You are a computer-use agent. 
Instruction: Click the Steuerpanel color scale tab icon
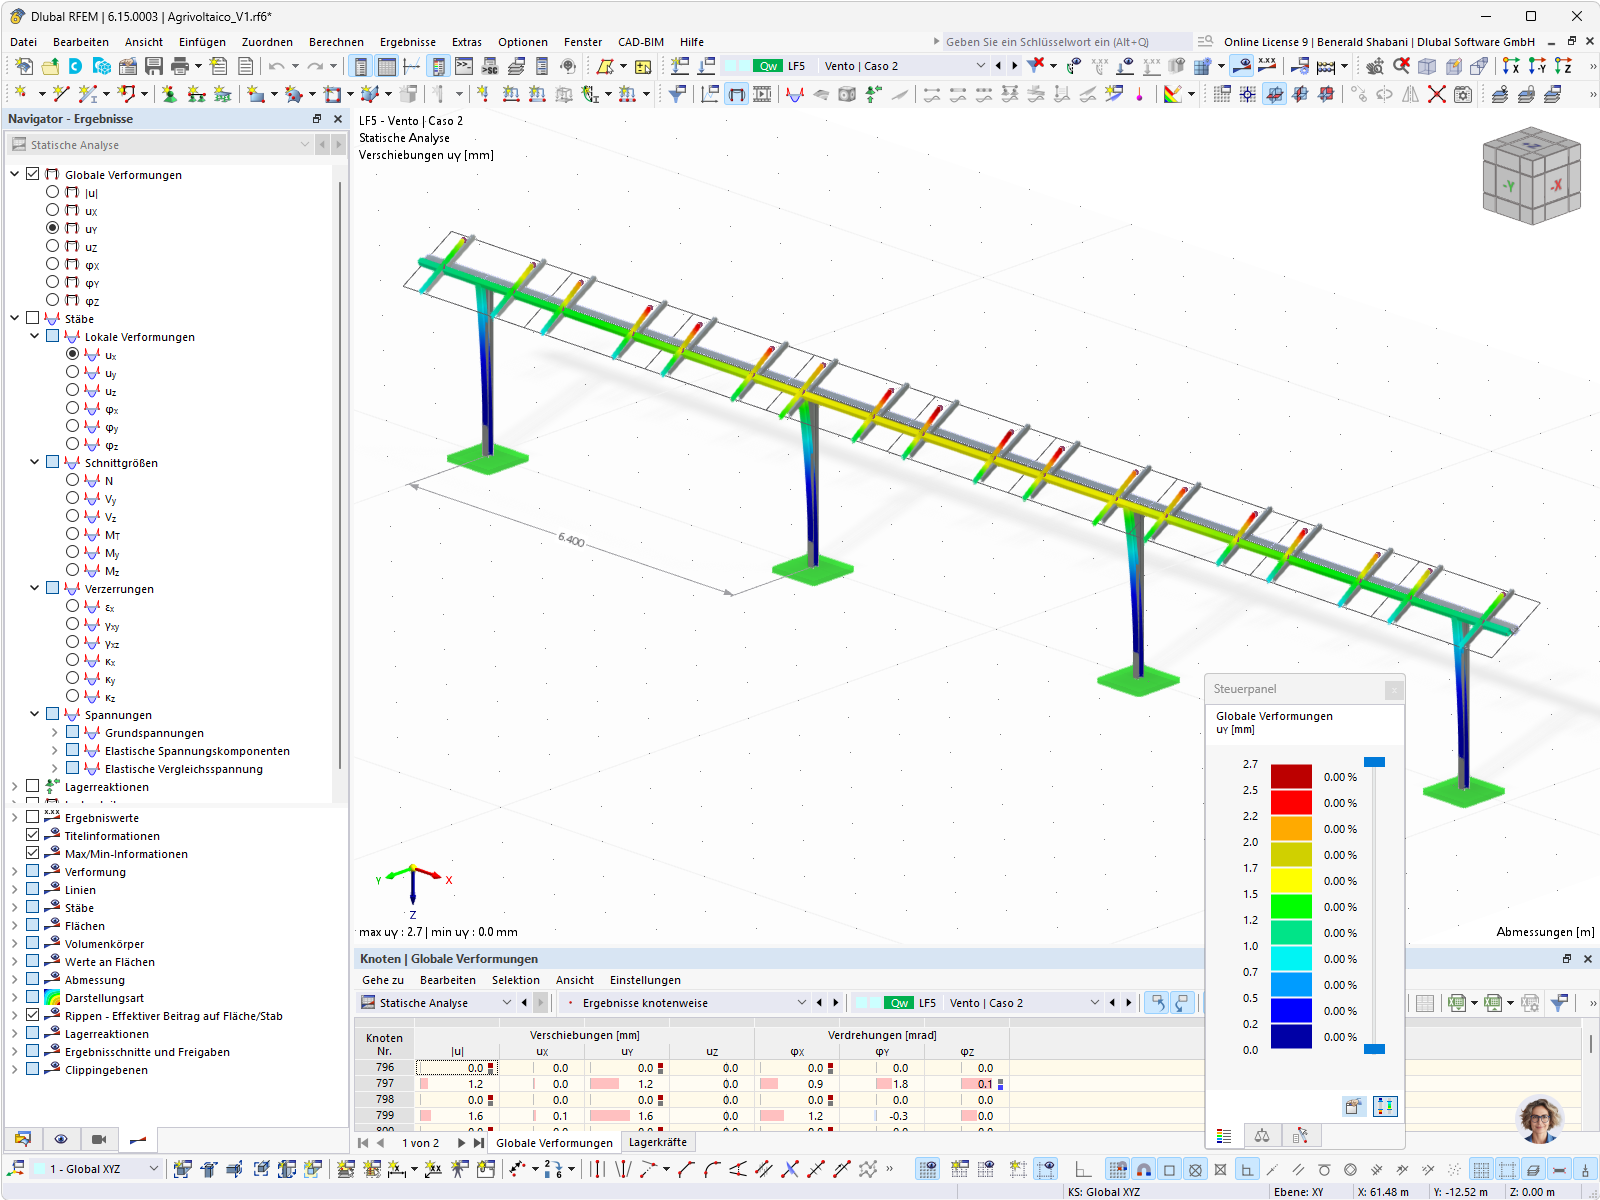[1224, 1136]
